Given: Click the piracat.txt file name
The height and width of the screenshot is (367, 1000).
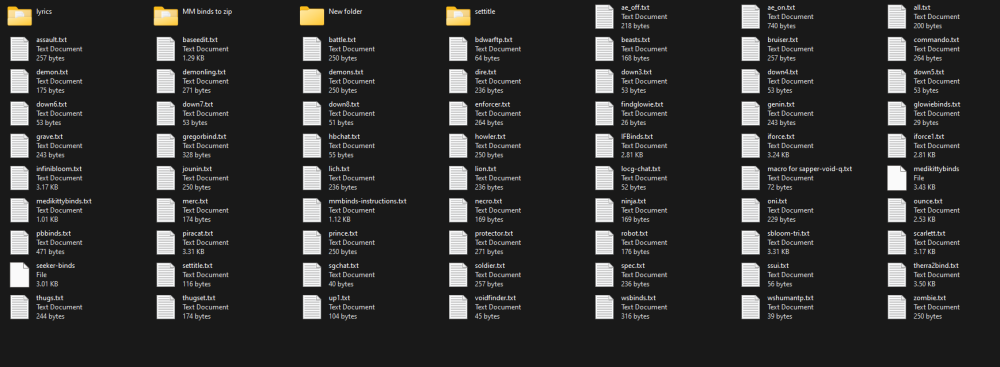Looking at the screenshot, I should tap(198, 233).
